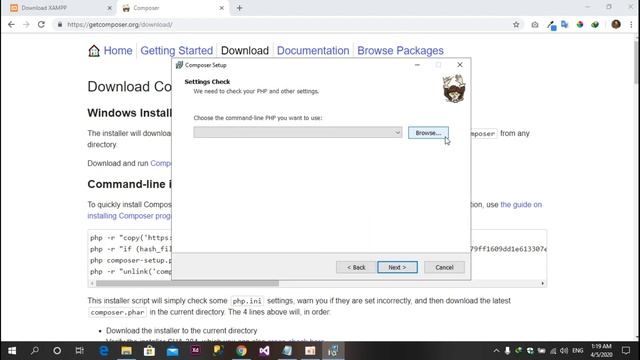
Task: Select the Composer browser tab
Action: click(x=171, y=8)
